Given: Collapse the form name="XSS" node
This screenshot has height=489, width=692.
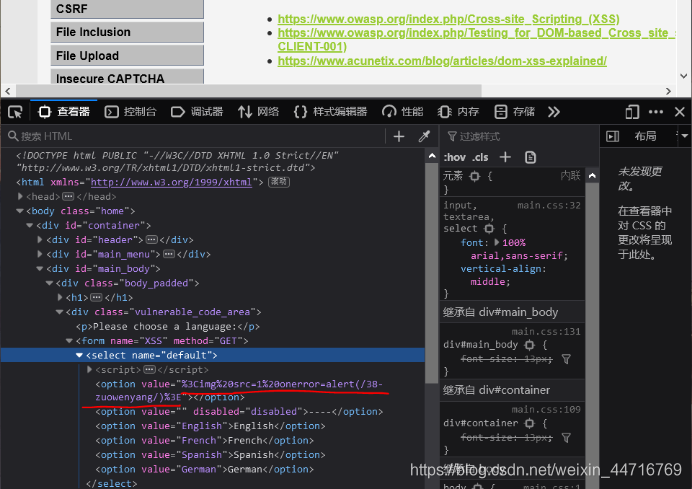Looking at the screenshot, I should coord(69,341).
